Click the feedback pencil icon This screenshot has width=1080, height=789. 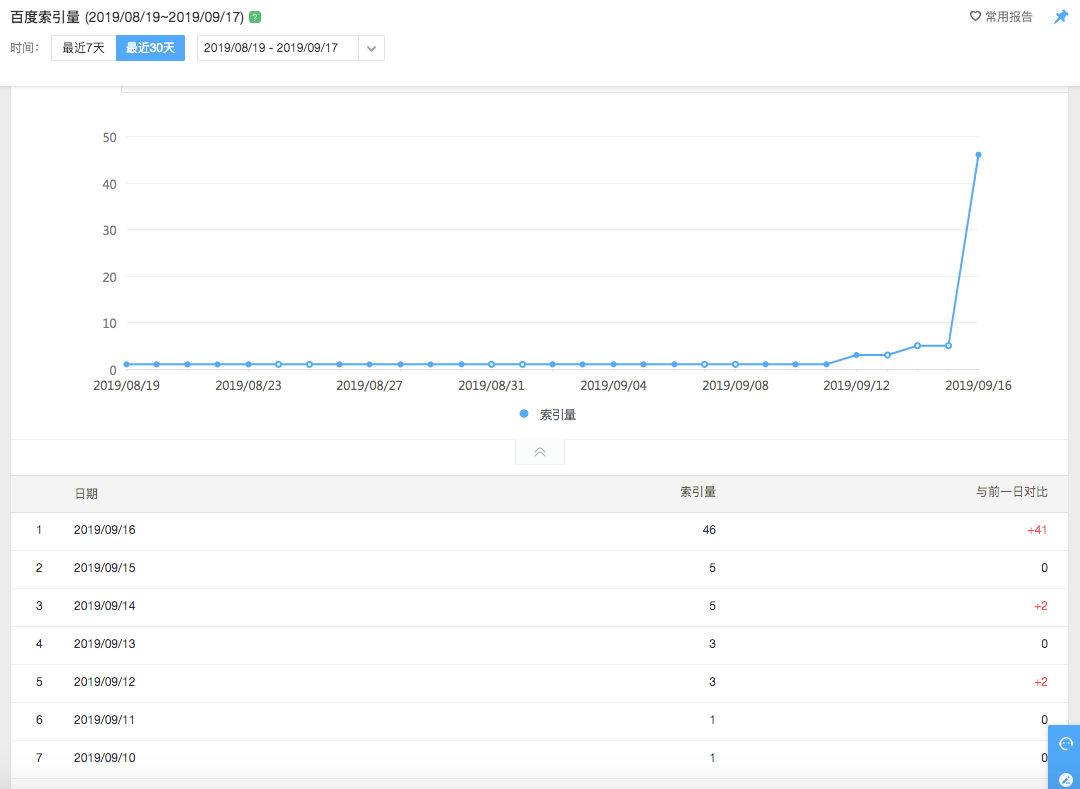pos(1065,778)
